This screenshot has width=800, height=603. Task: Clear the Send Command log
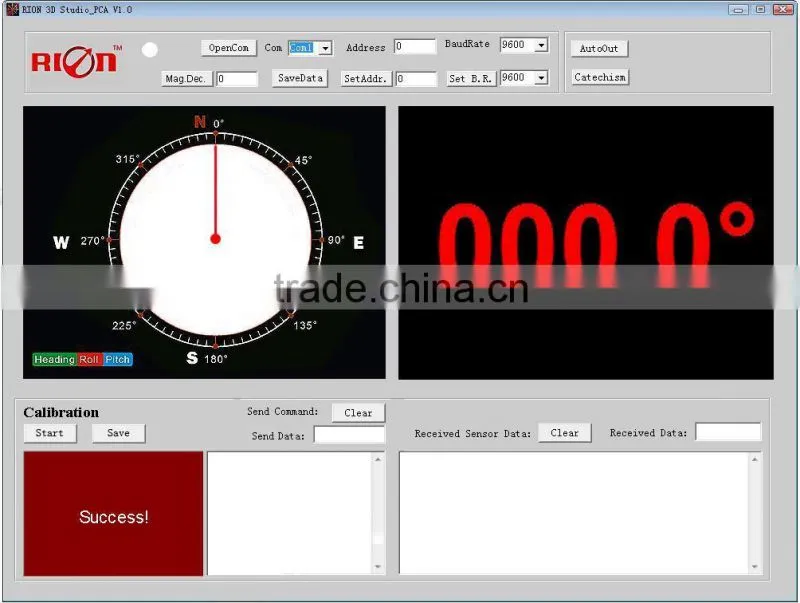pyautogui.click(x=358, y=413)
